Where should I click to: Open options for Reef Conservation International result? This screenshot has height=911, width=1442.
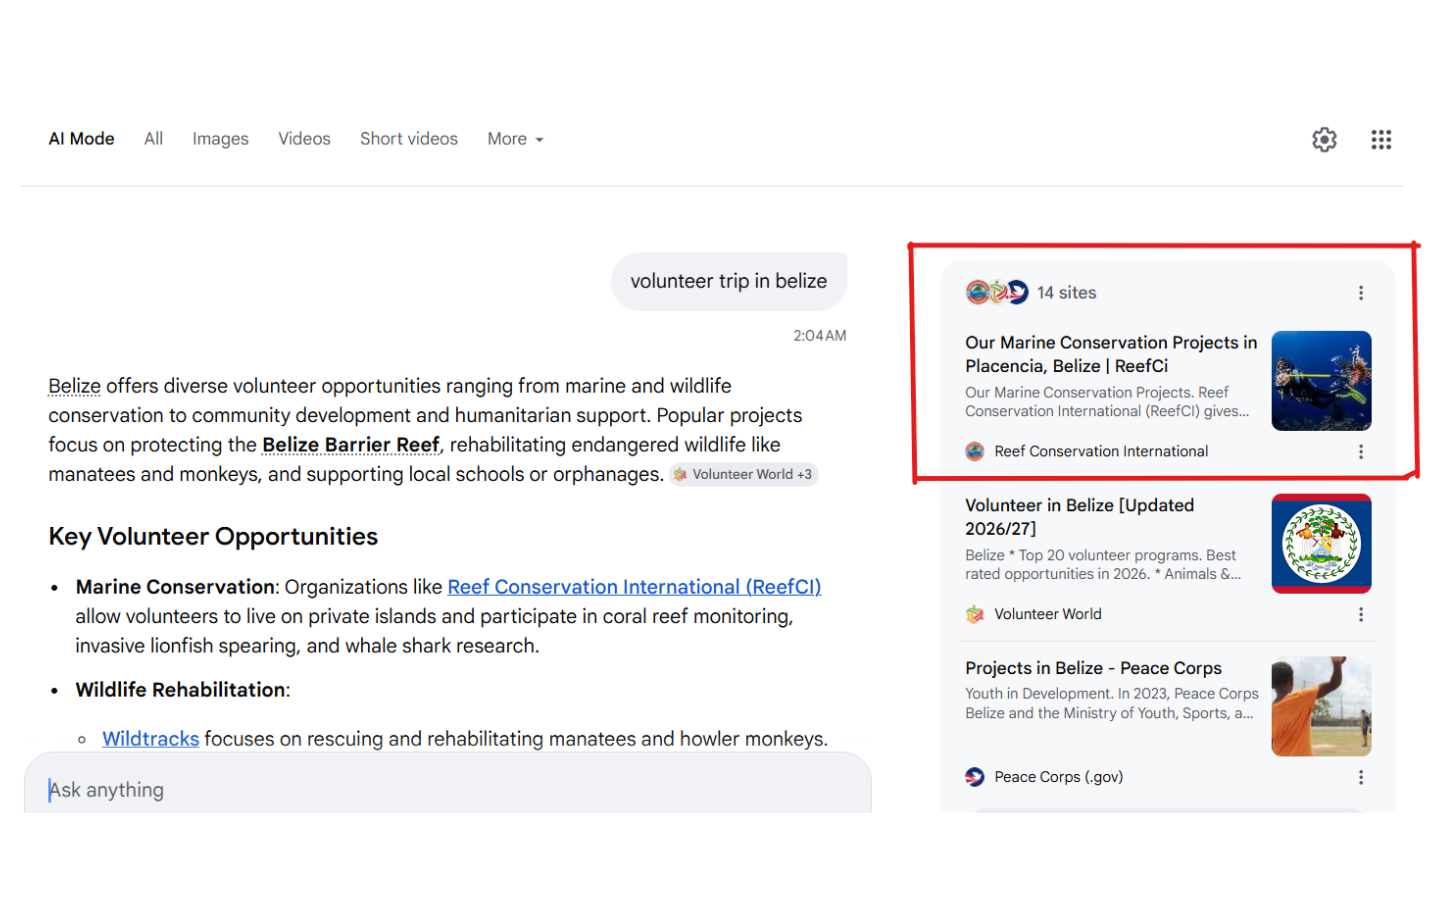[x=1360, y=452]
